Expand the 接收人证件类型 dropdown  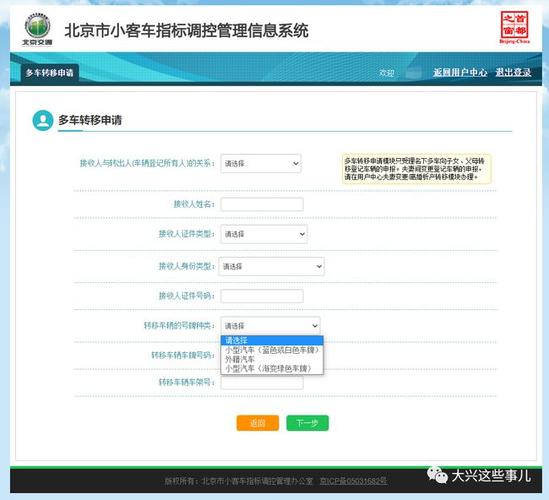(x=264, y=234)
